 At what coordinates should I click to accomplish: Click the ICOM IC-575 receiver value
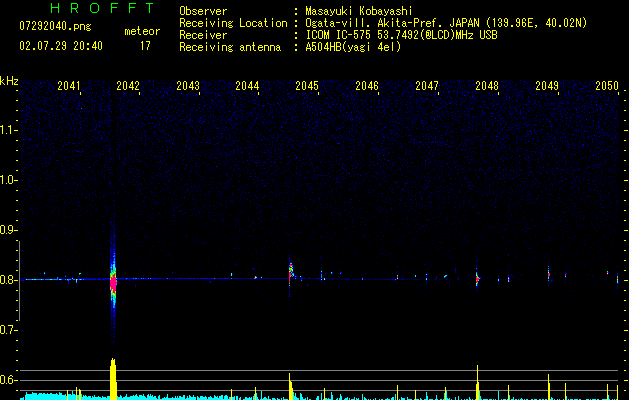coord(401,35)
